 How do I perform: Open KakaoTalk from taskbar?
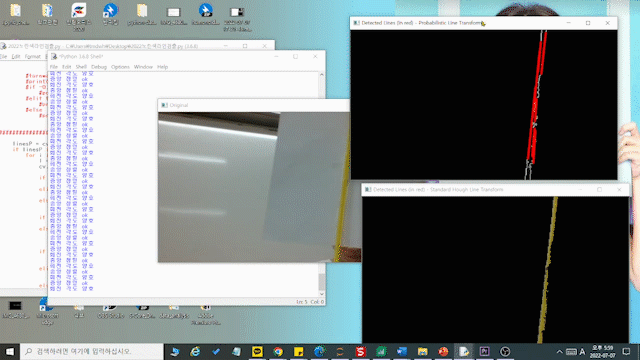(x=257, y=351)
